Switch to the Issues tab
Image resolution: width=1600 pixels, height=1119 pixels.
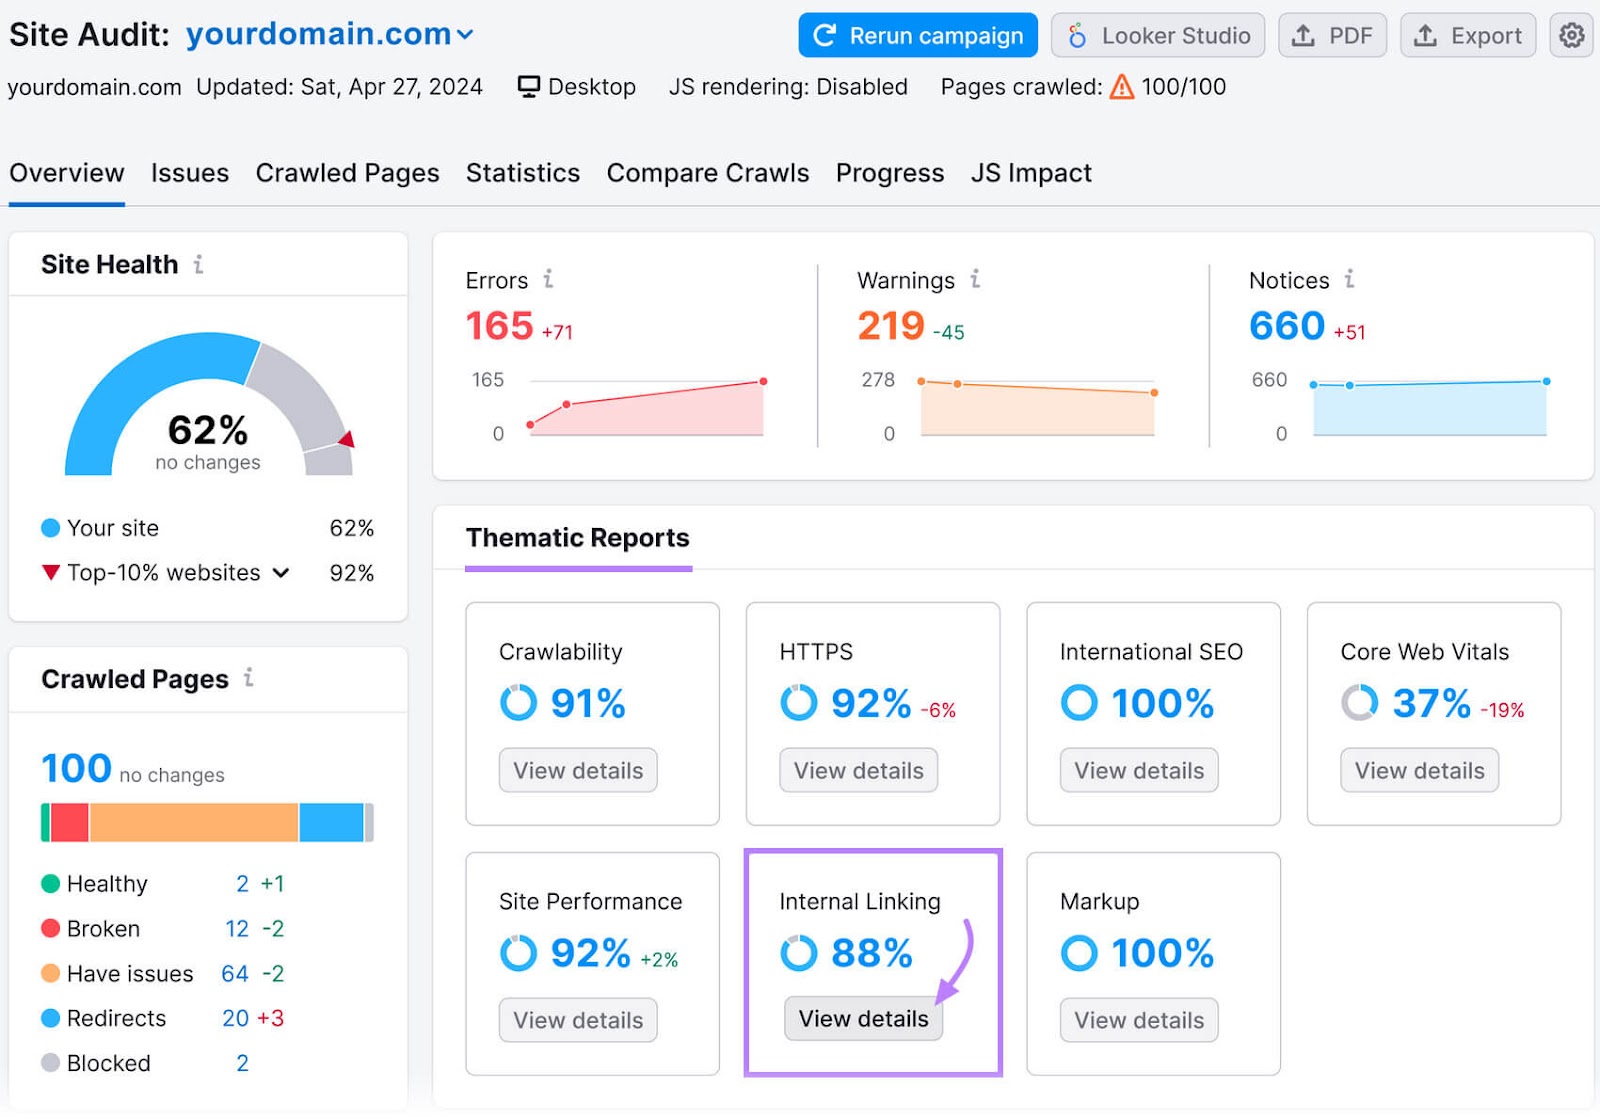tap(189, 172)
